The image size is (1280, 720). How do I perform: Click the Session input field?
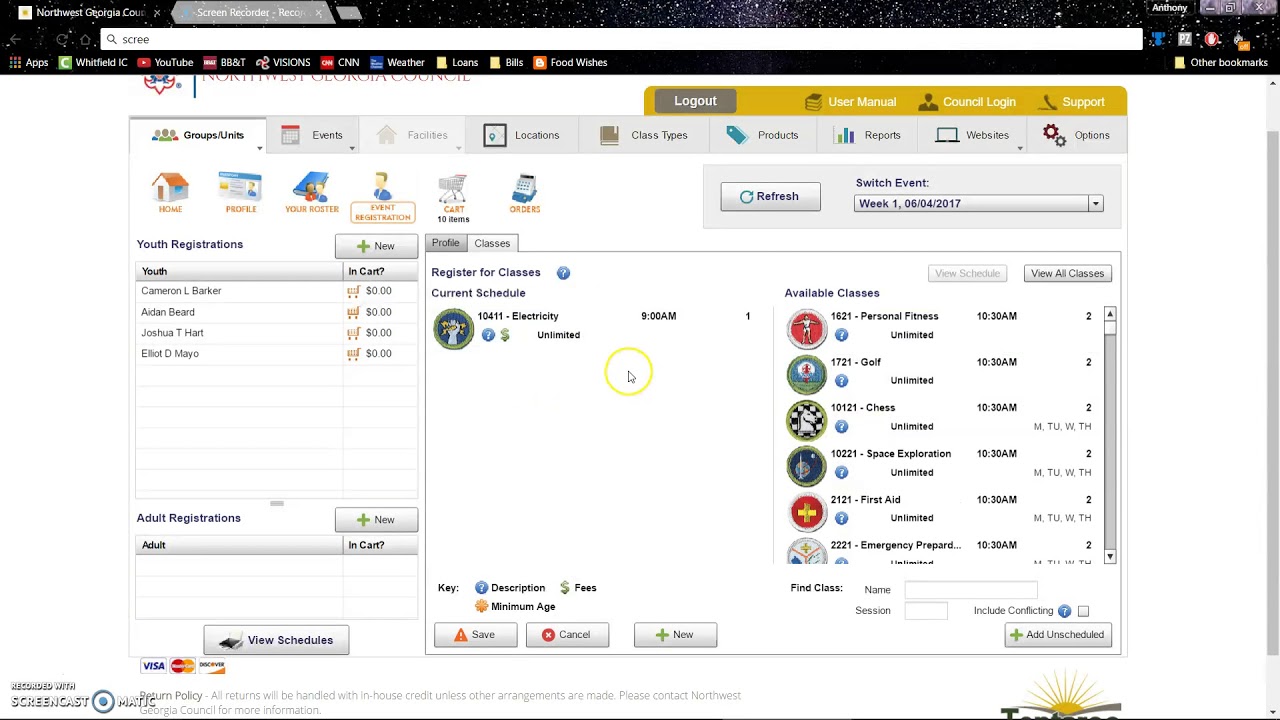pos(926,611)
